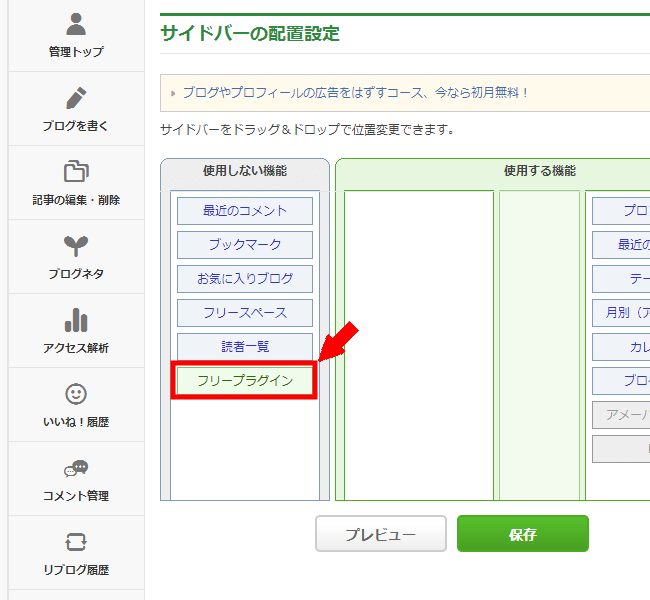This screenshot has height=600, width=650.
Task: Open the 管理トップ menu label
Action: click(x=76, y=52)
